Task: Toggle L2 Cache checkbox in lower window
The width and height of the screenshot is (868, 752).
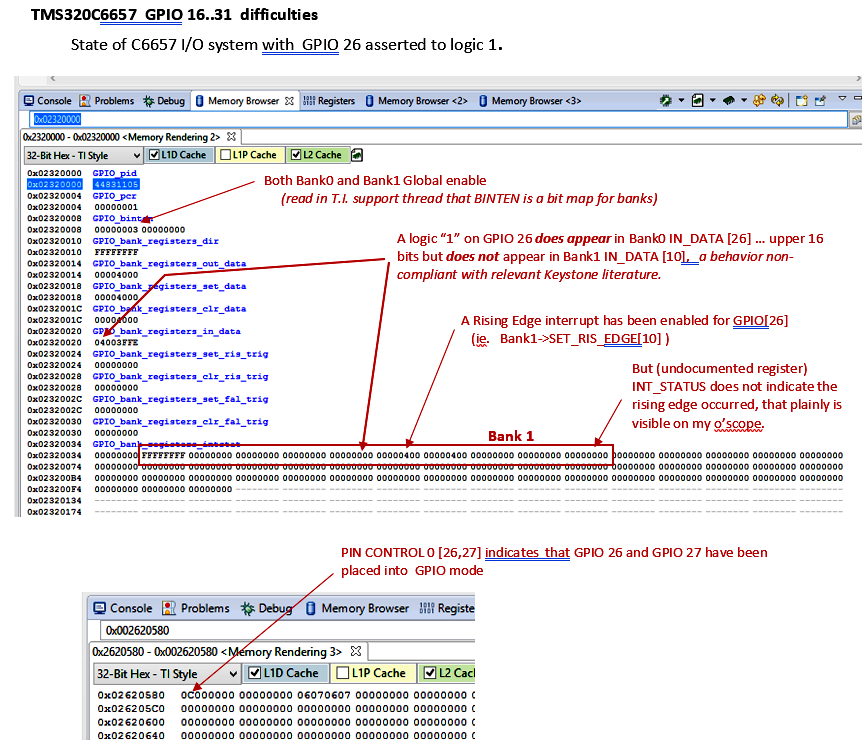Action: point(430,673)
